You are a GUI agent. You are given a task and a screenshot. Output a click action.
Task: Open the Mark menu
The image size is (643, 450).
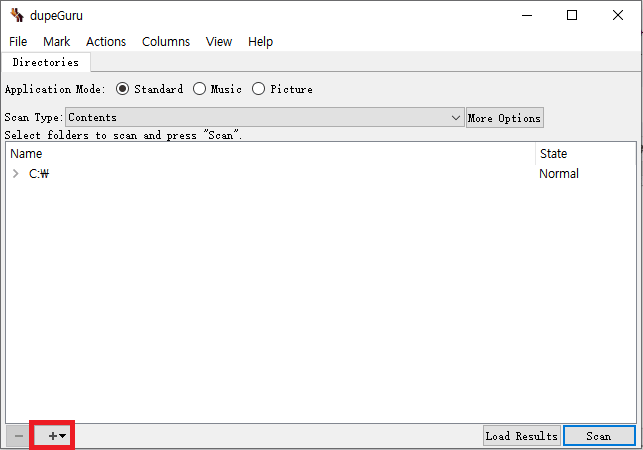pyautogui.click(x=57, y=41)
